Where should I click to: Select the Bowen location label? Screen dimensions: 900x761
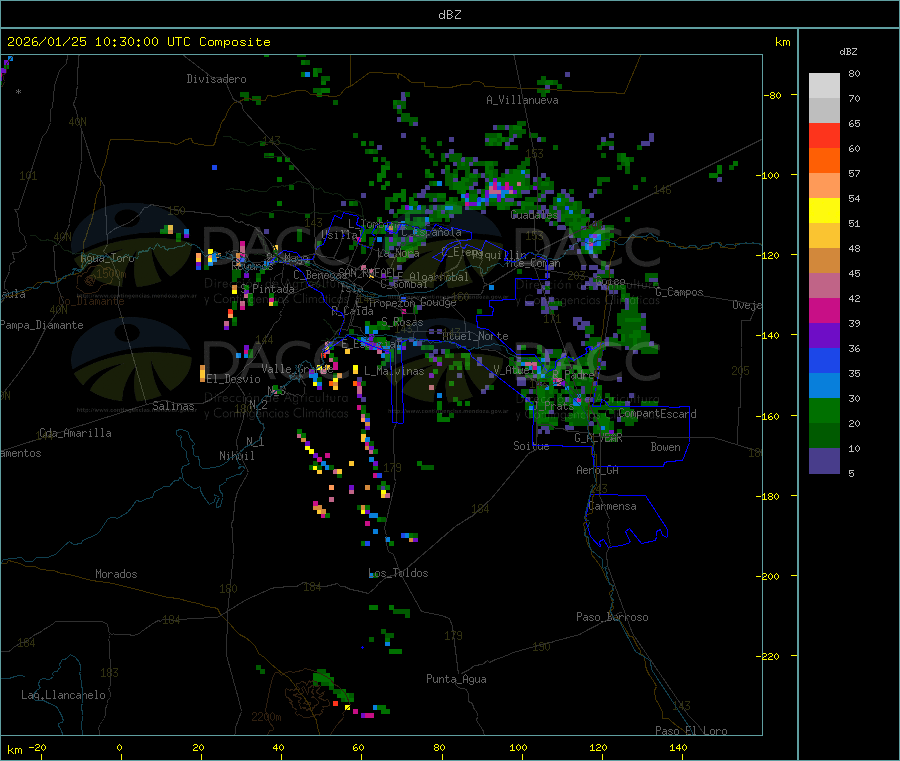pyautogui.click(x=665, y=447)
